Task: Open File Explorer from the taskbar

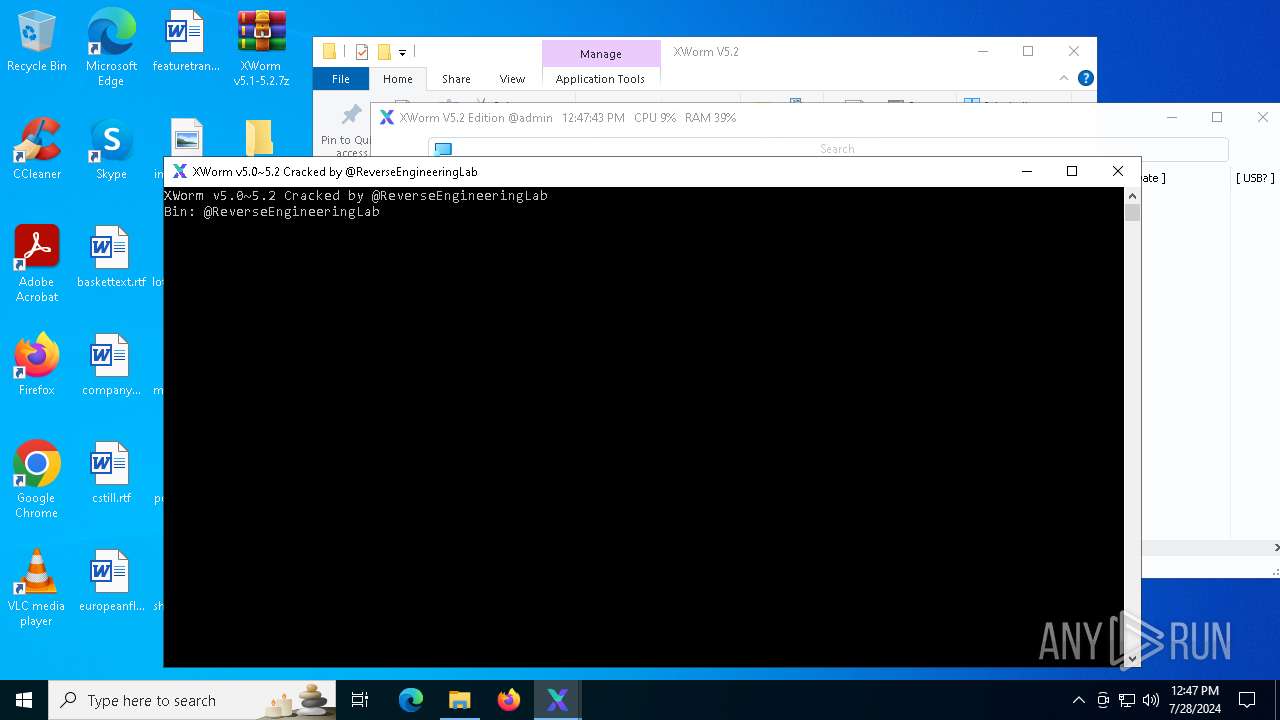Action: pyautogui.click(x=460, y=700)
